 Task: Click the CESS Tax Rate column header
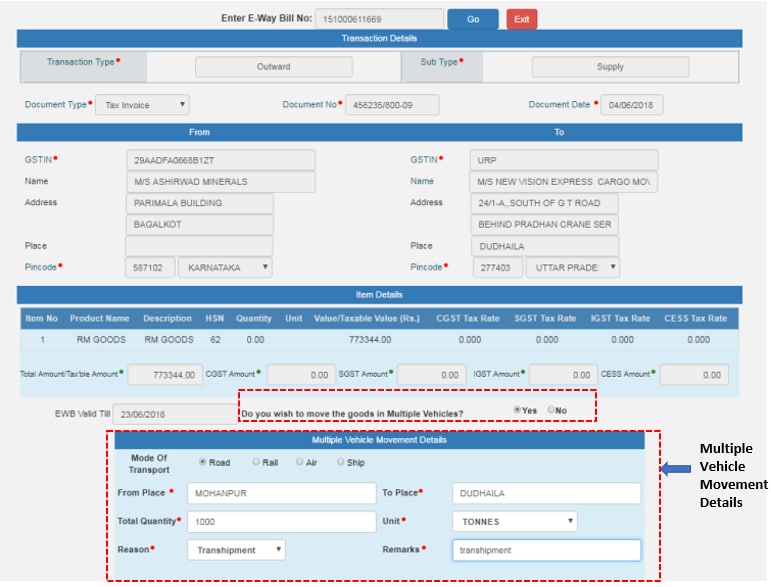[695, 319]
